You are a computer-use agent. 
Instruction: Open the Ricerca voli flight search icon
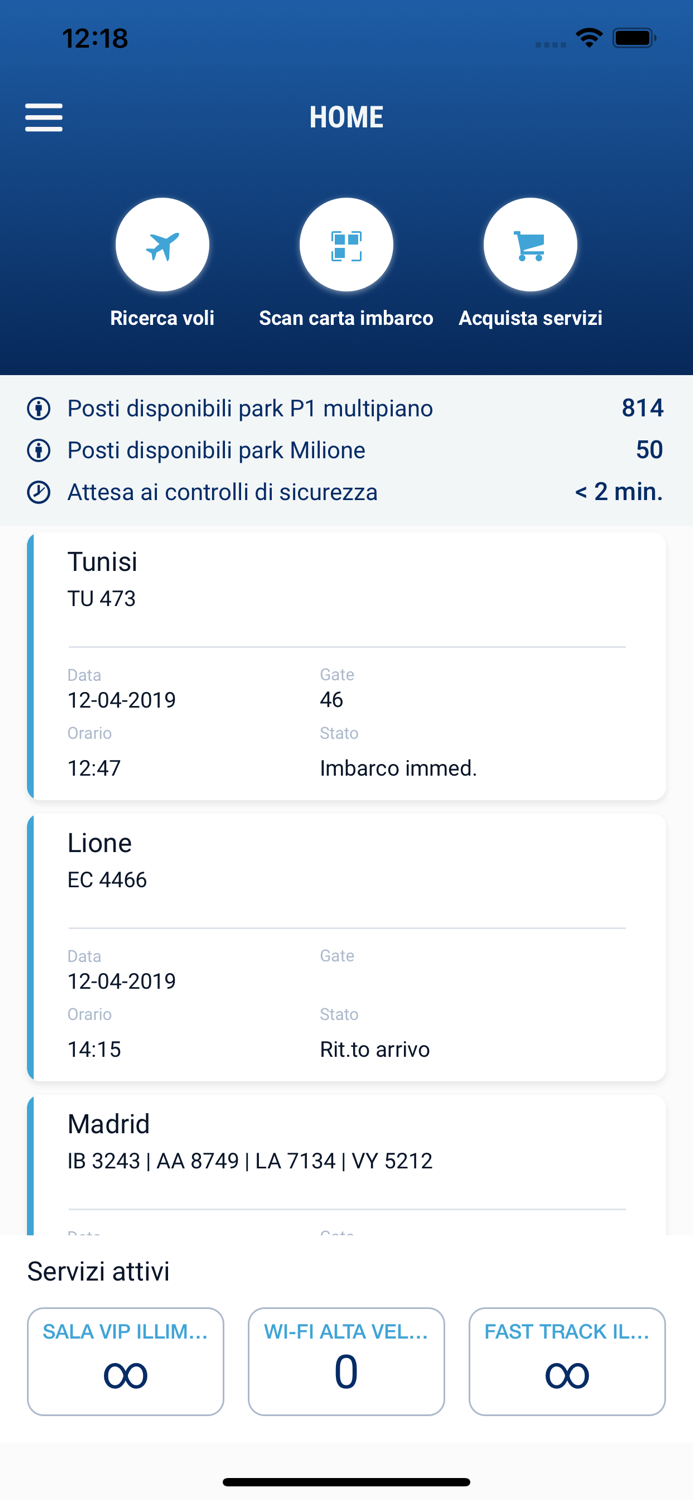pos(162,243)
